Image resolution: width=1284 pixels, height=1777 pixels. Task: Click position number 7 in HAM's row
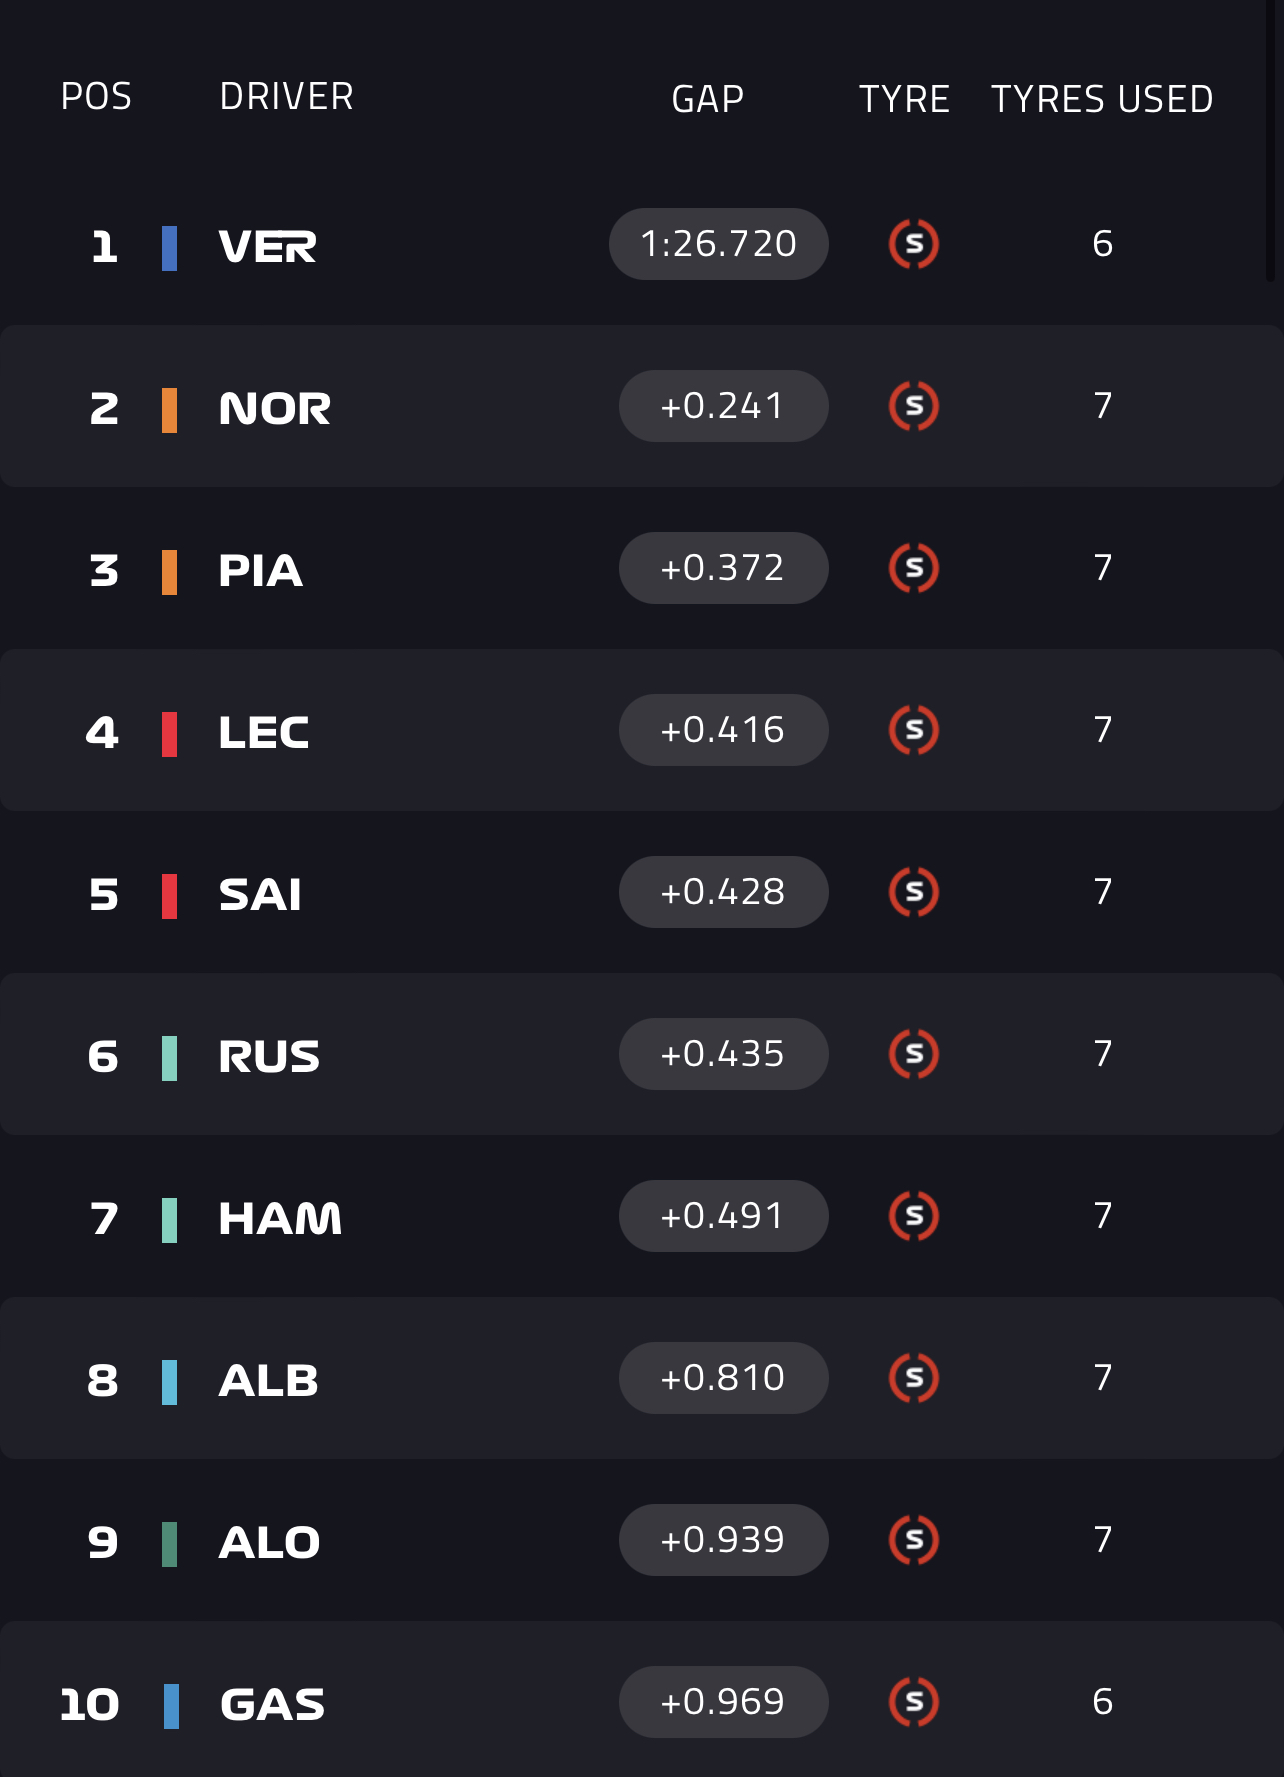[x=104, y=1219]
